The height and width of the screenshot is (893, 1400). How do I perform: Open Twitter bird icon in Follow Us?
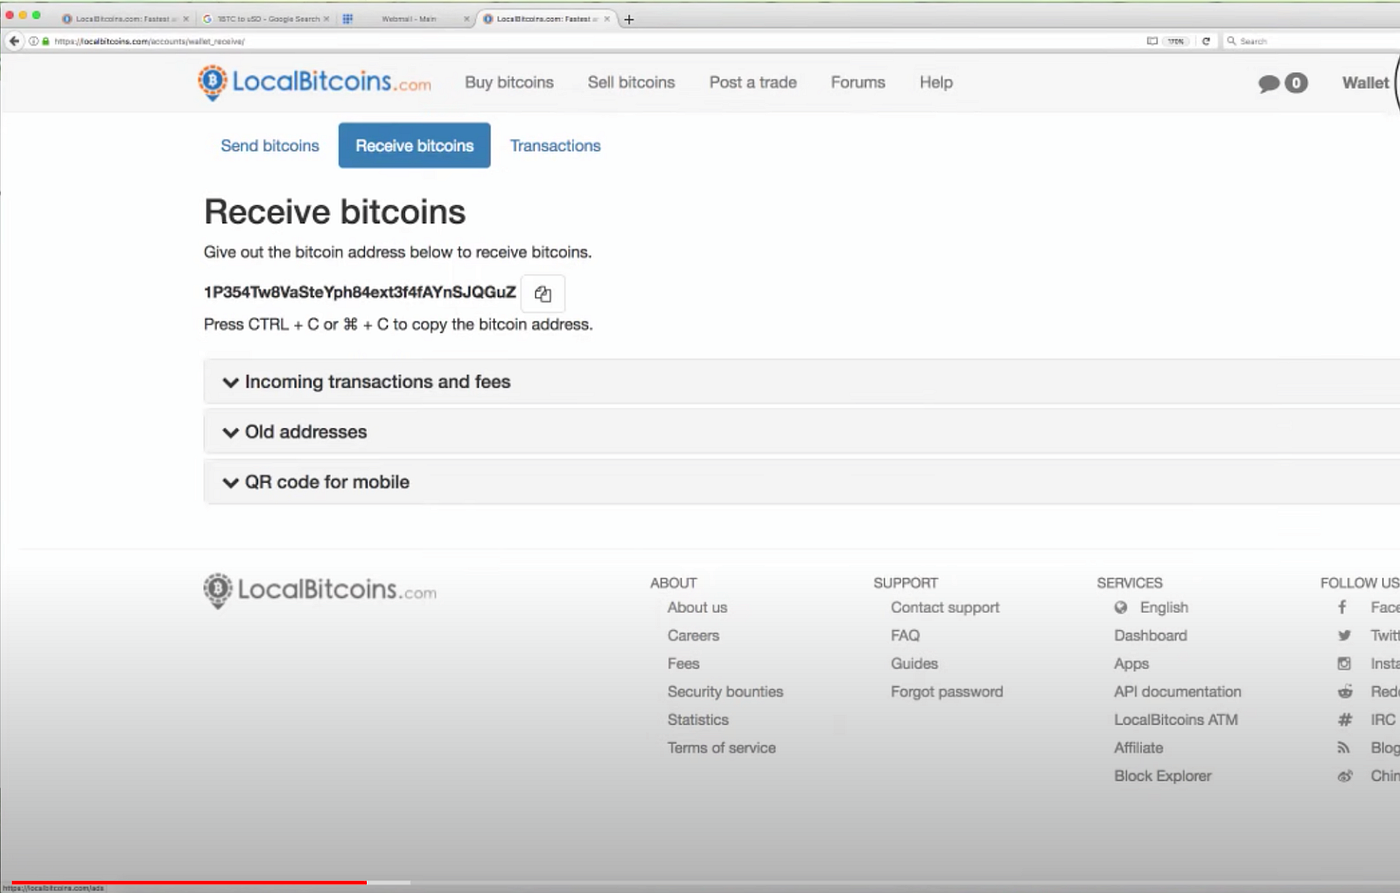coord(1344,635)
